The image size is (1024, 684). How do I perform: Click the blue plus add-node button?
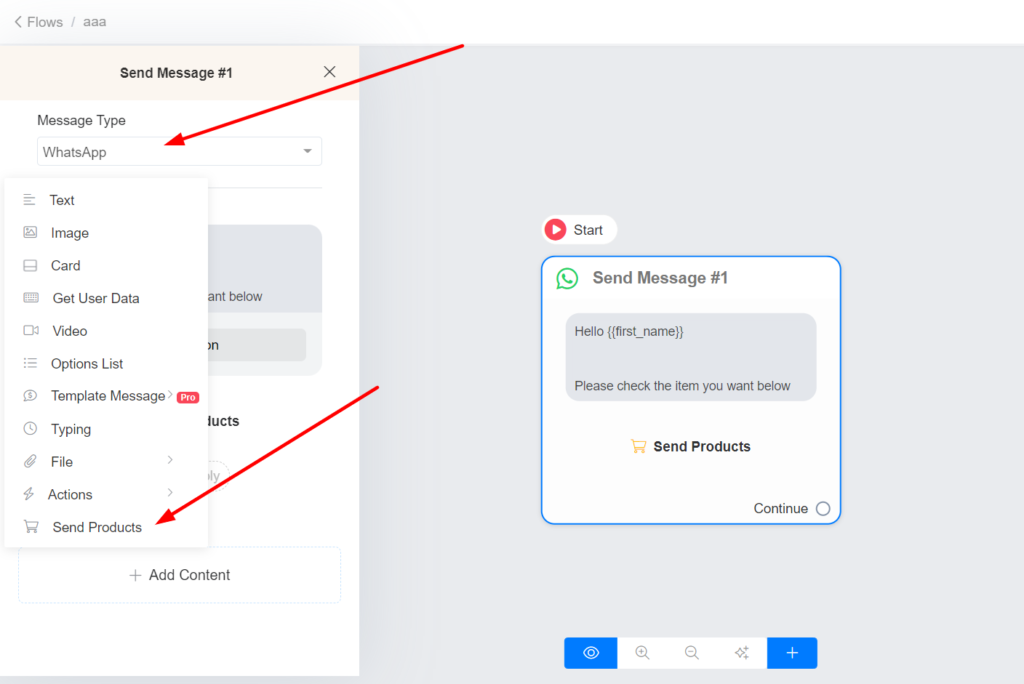point(792,653)
